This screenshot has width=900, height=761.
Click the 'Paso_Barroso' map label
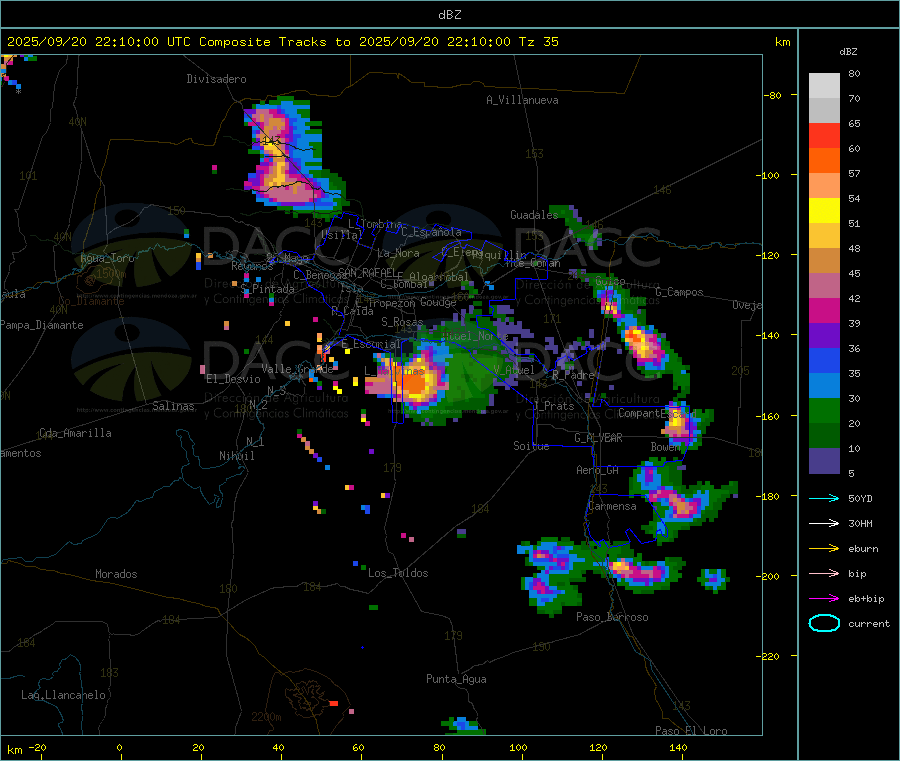tap(612, 617)
